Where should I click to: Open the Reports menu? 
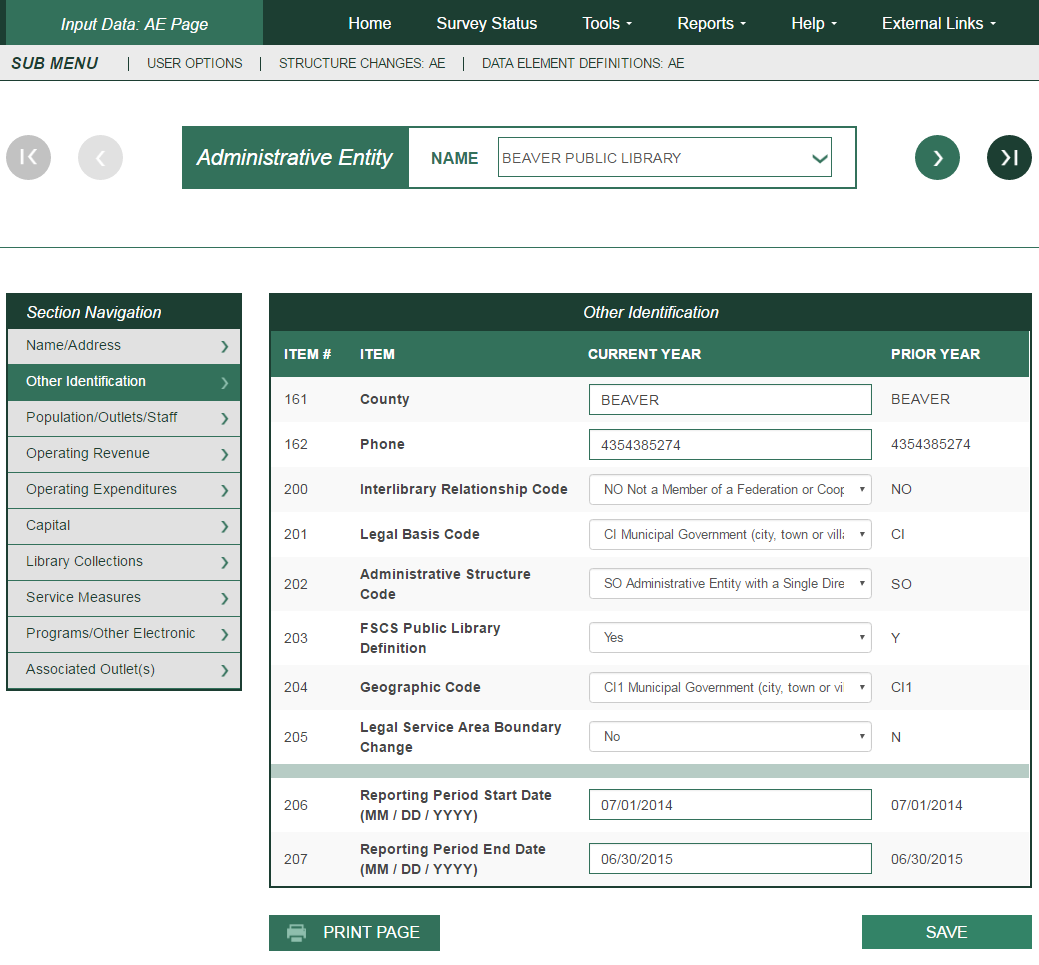tap(711, 23)
